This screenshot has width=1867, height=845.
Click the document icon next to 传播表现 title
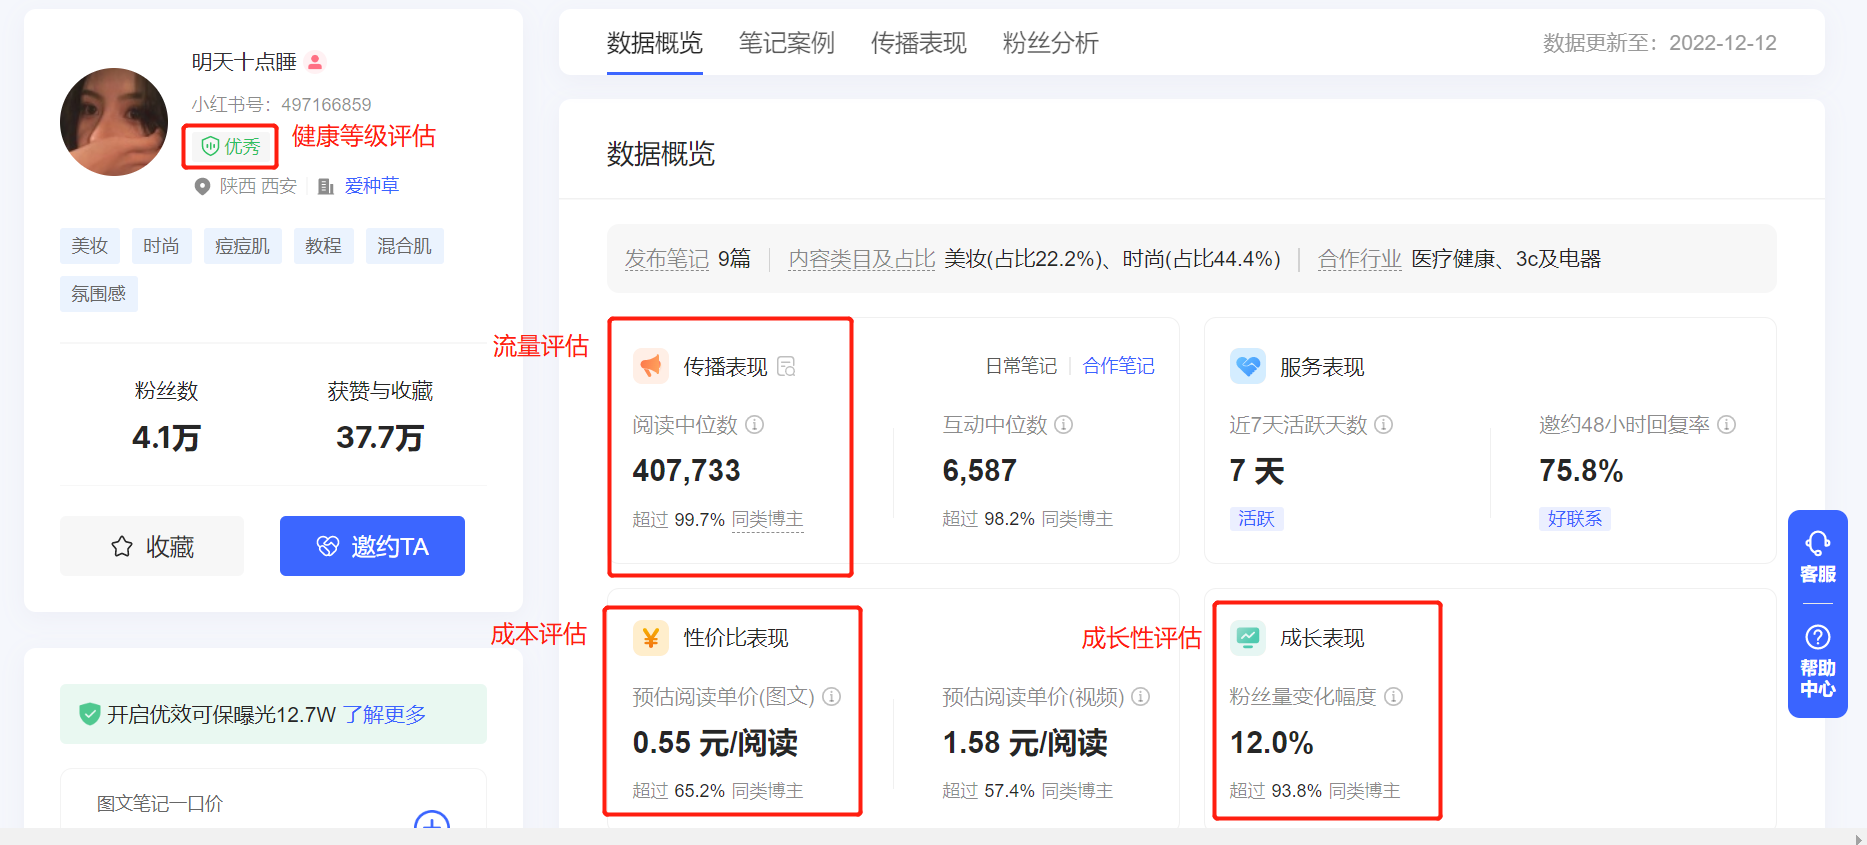pyautogui.click(x=787, y=367)
